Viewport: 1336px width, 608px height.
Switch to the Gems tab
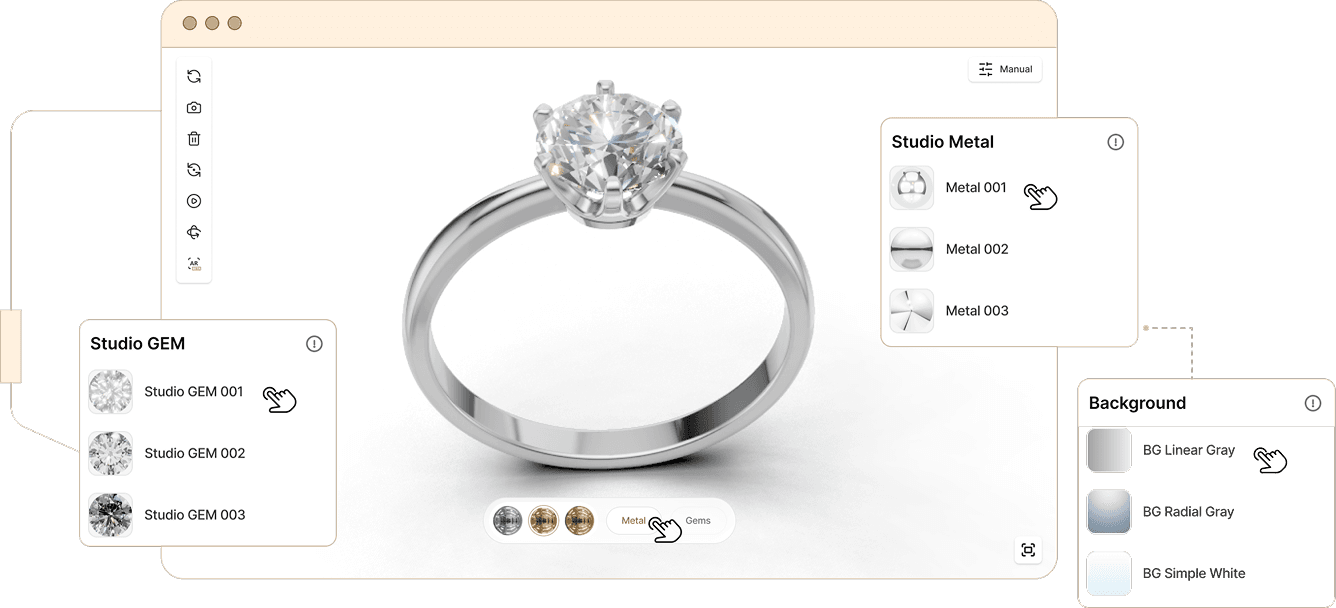[698, 521]
